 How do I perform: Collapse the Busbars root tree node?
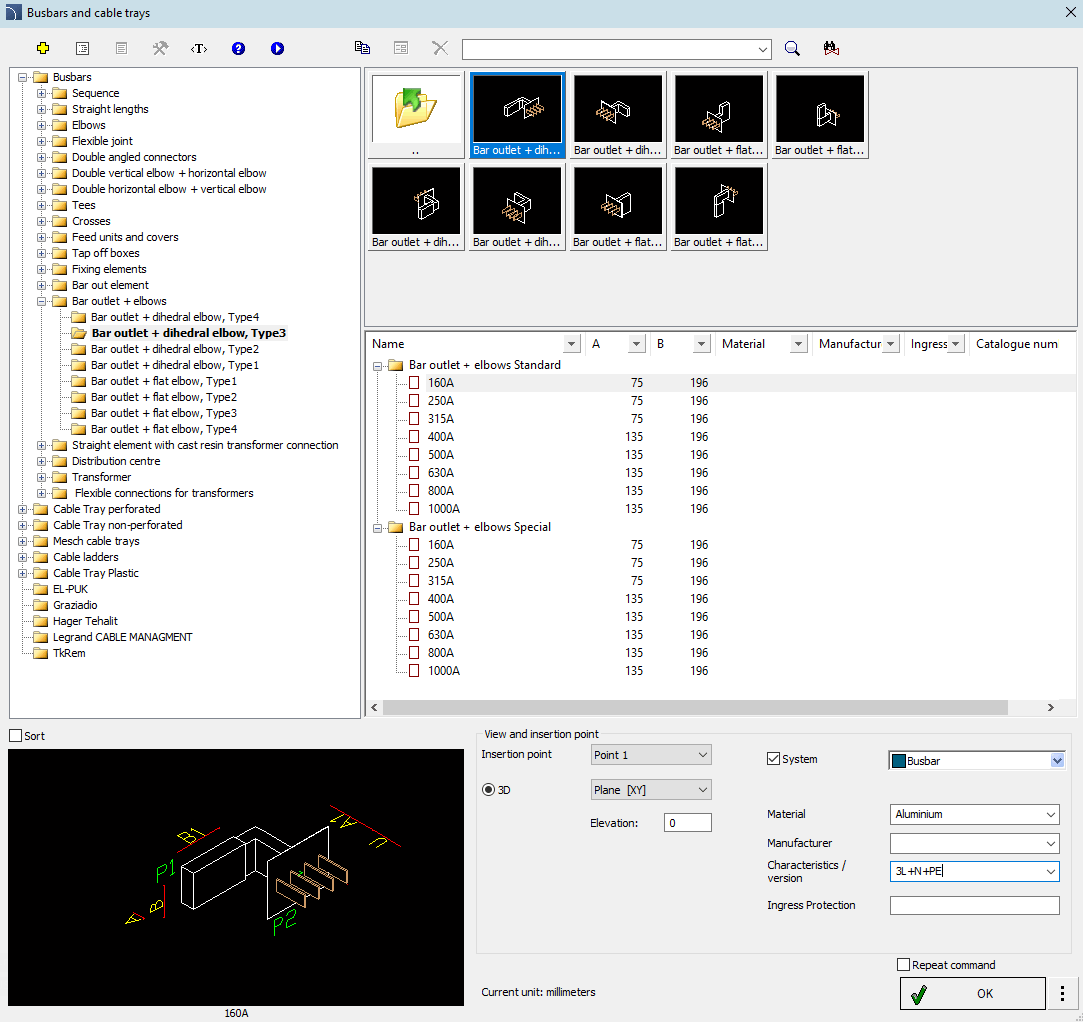tap(23, 77)
